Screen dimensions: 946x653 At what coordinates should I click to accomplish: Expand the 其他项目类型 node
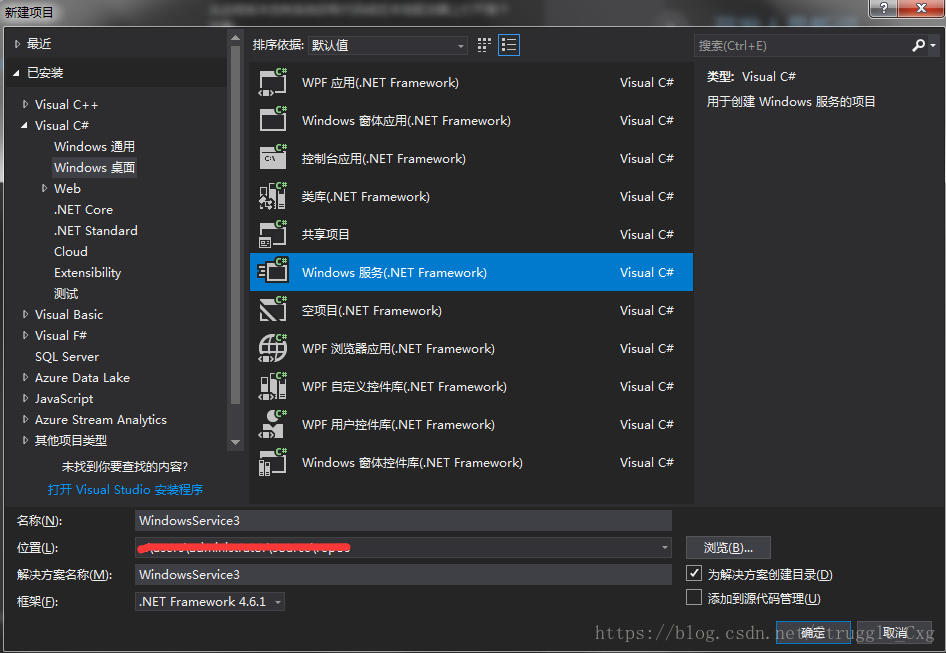25,441
